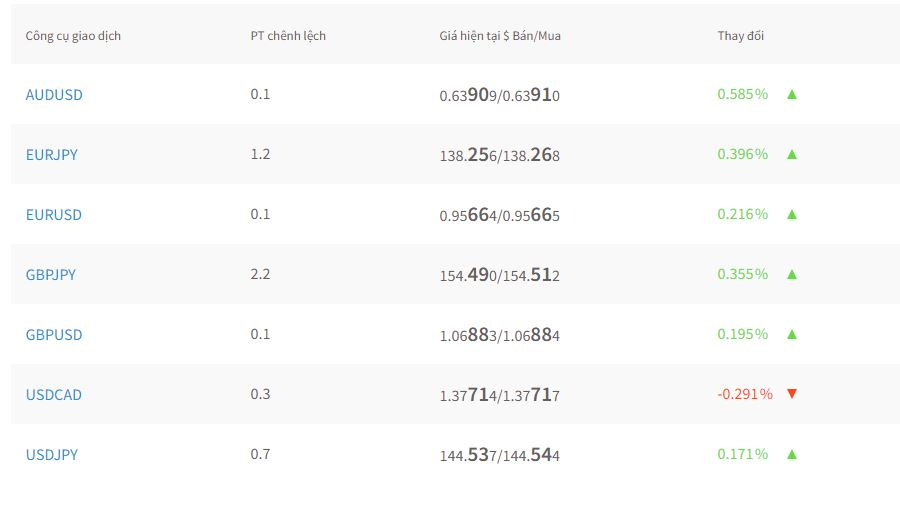This screenshot has height=505, width=900.
Task: Open the EURJPY instrument link
Action: 52,155
